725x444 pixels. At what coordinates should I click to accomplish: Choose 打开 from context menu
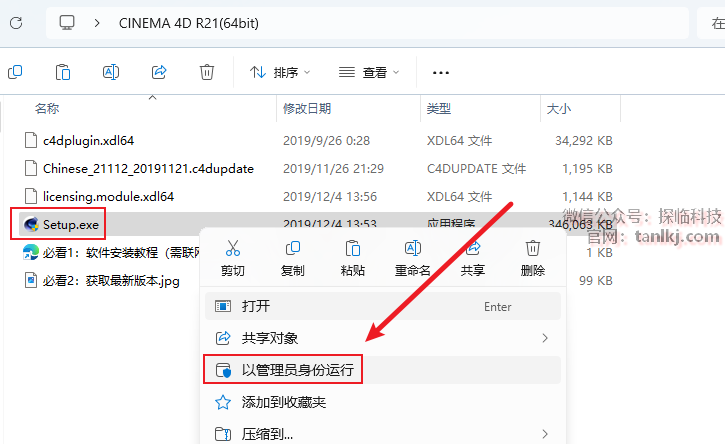pos(383,306)
